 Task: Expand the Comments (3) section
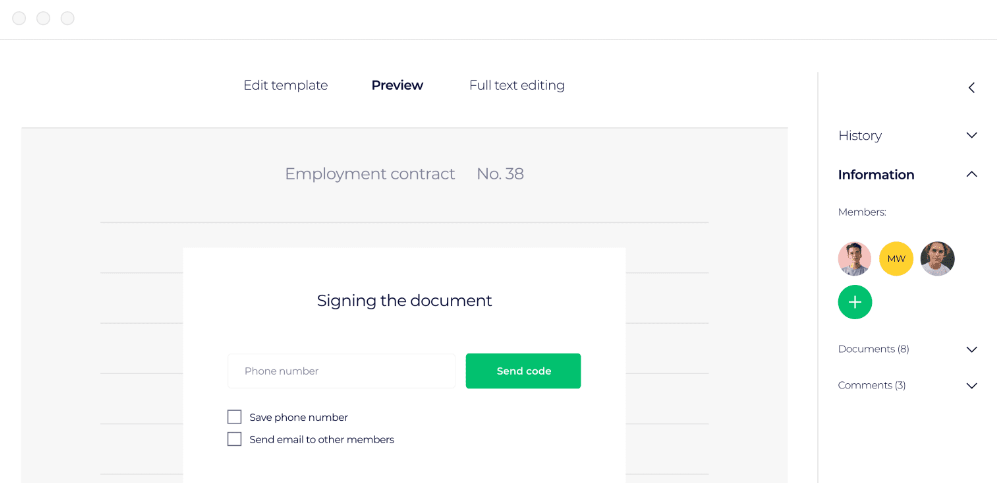[x=971, y=386]
